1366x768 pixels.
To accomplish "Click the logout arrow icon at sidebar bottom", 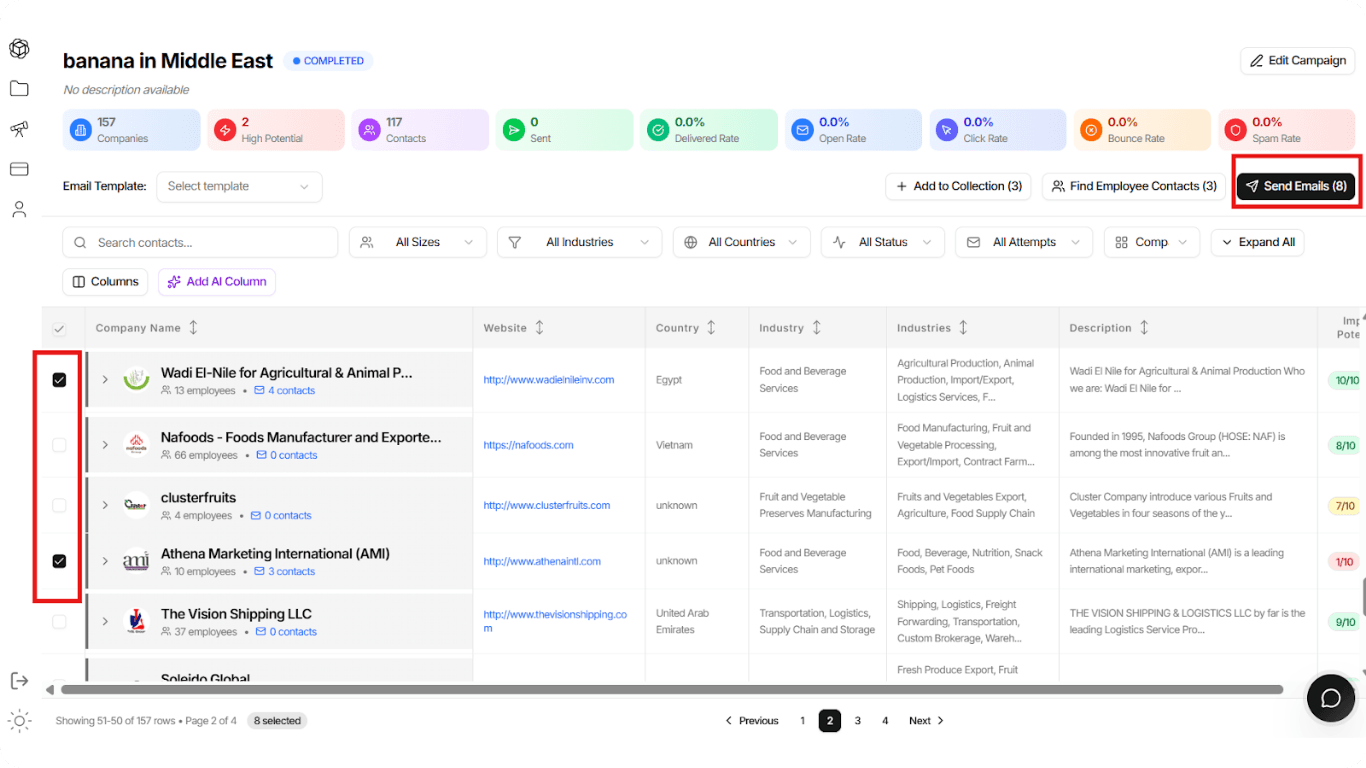I will point(19,681).
